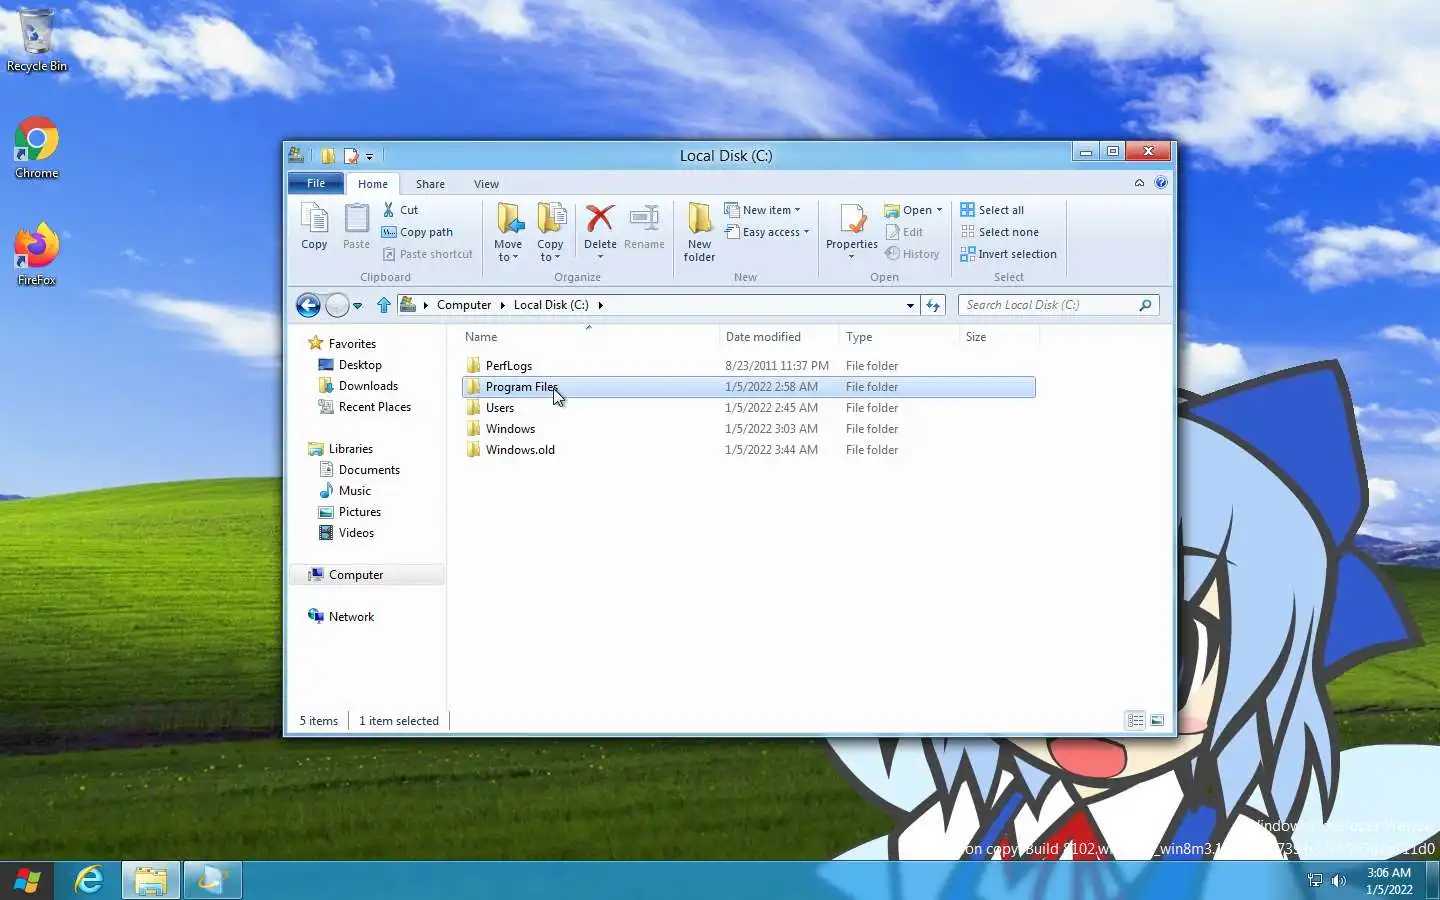Click the Cut scissors icon

(389, 210)
